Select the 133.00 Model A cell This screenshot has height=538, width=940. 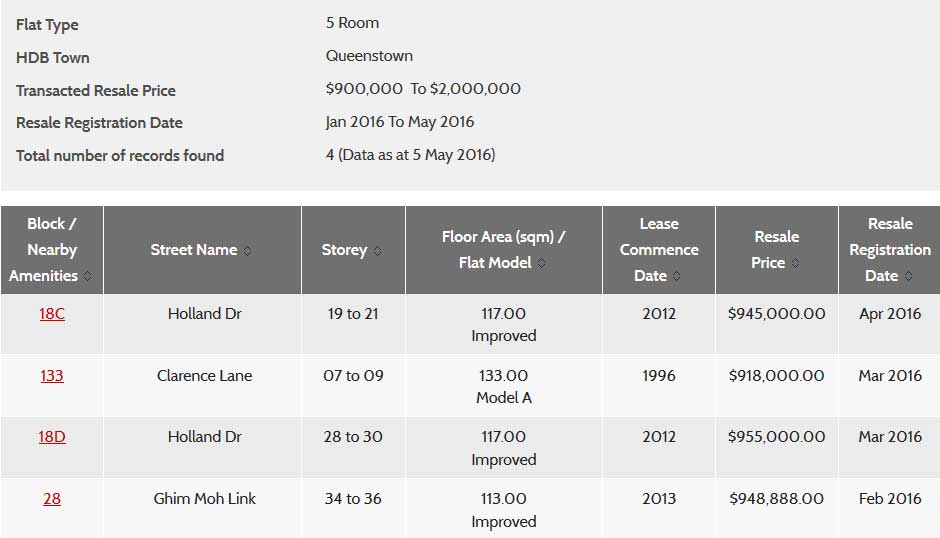pos(504,386)
